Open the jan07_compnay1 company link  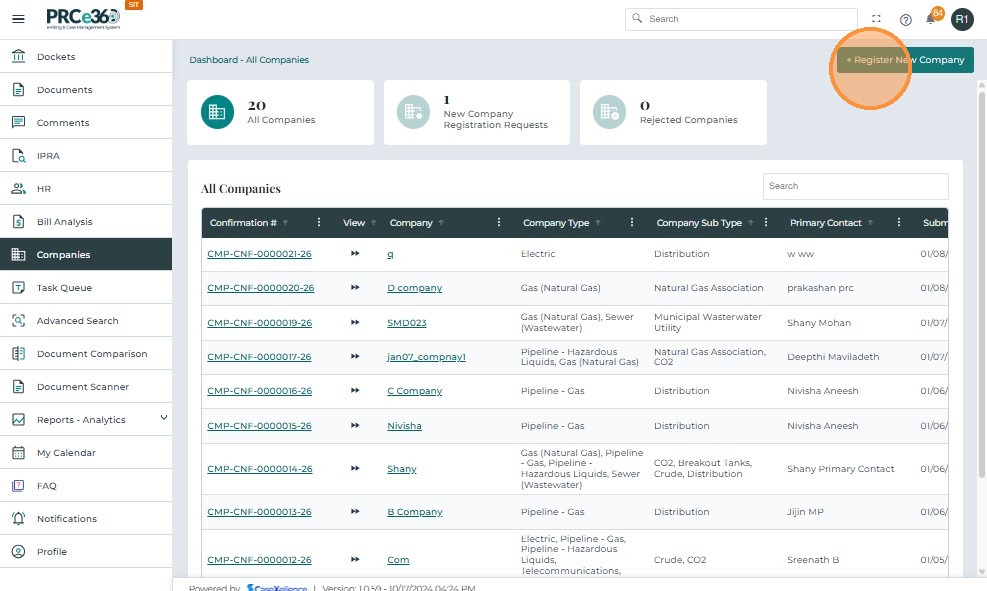(426, 357)
